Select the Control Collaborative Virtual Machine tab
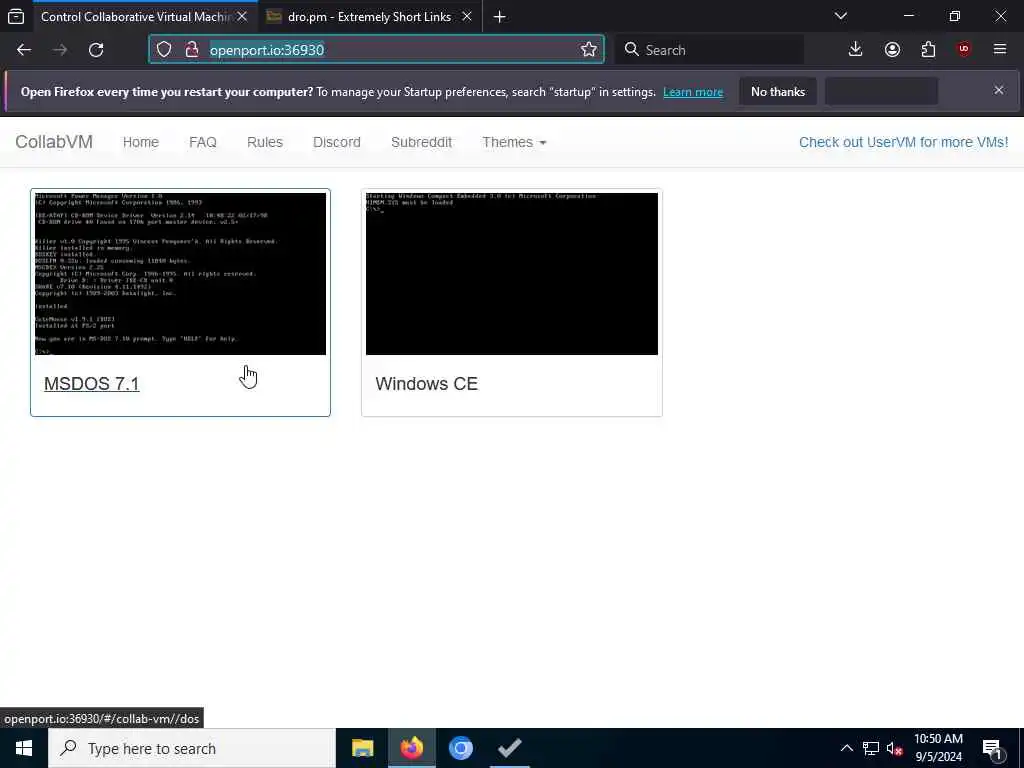This screenshot has height=768, width=1024. click(134, 17)
